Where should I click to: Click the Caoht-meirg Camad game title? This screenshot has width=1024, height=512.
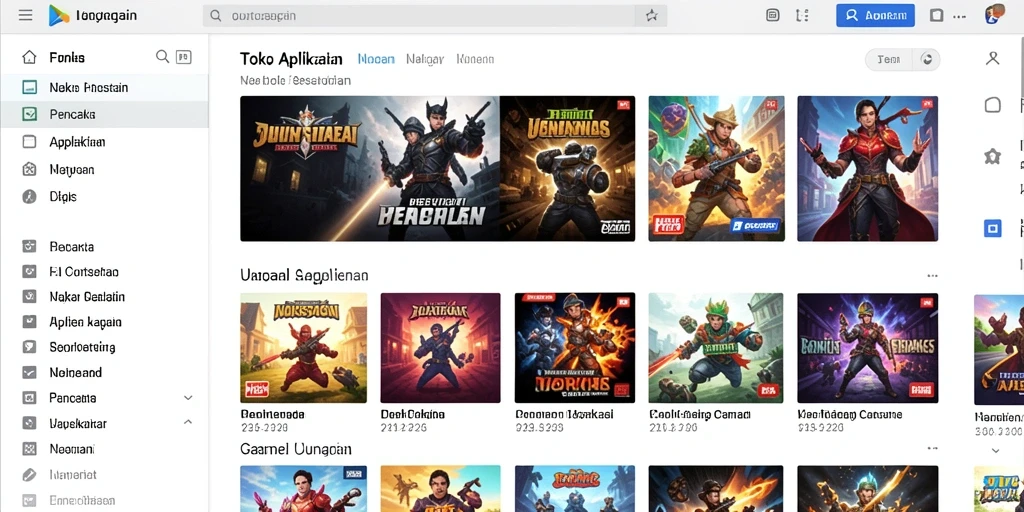(699, 414)
